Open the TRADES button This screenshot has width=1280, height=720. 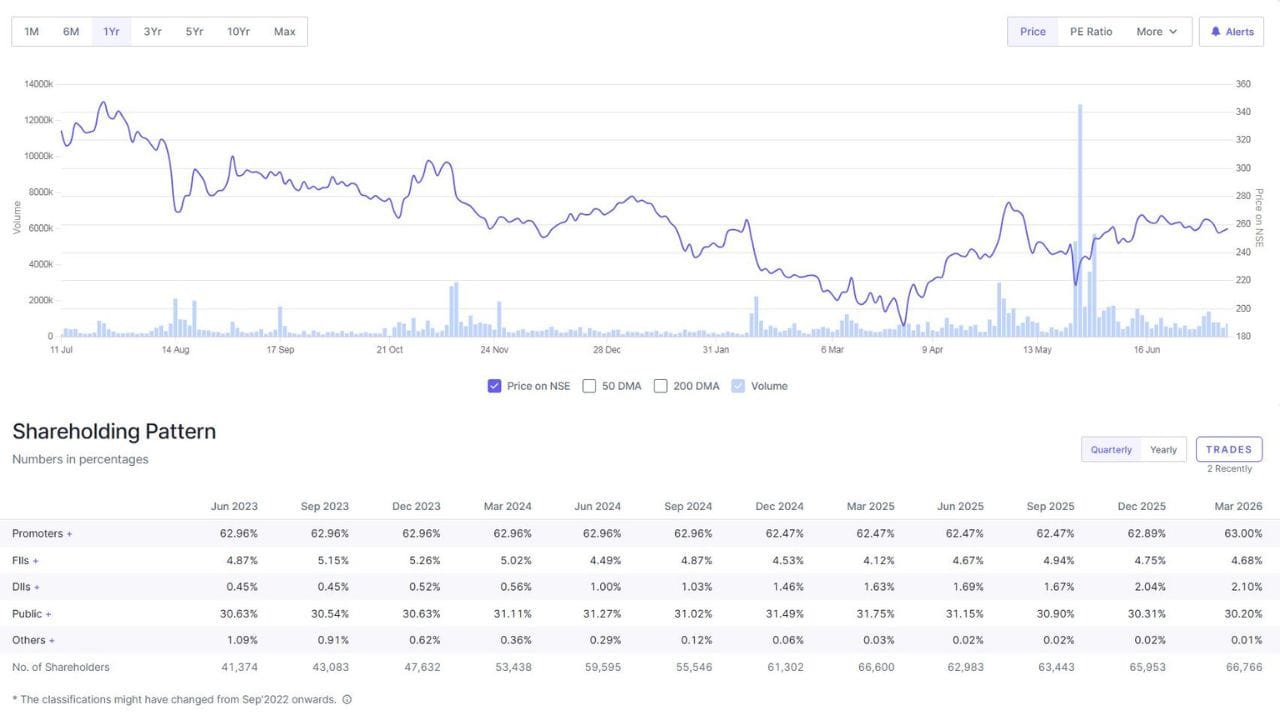click(x=1229, y=450)
